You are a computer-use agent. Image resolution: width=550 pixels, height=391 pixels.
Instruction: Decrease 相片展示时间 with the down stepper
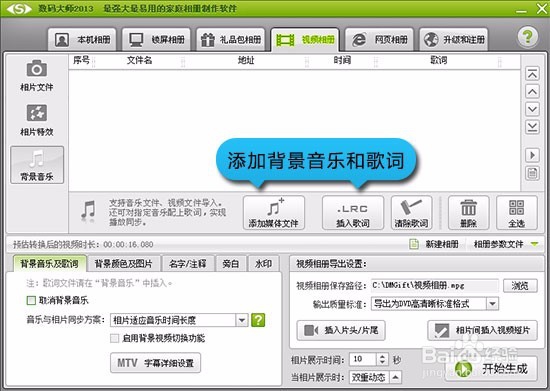click(x=382, y=362)
